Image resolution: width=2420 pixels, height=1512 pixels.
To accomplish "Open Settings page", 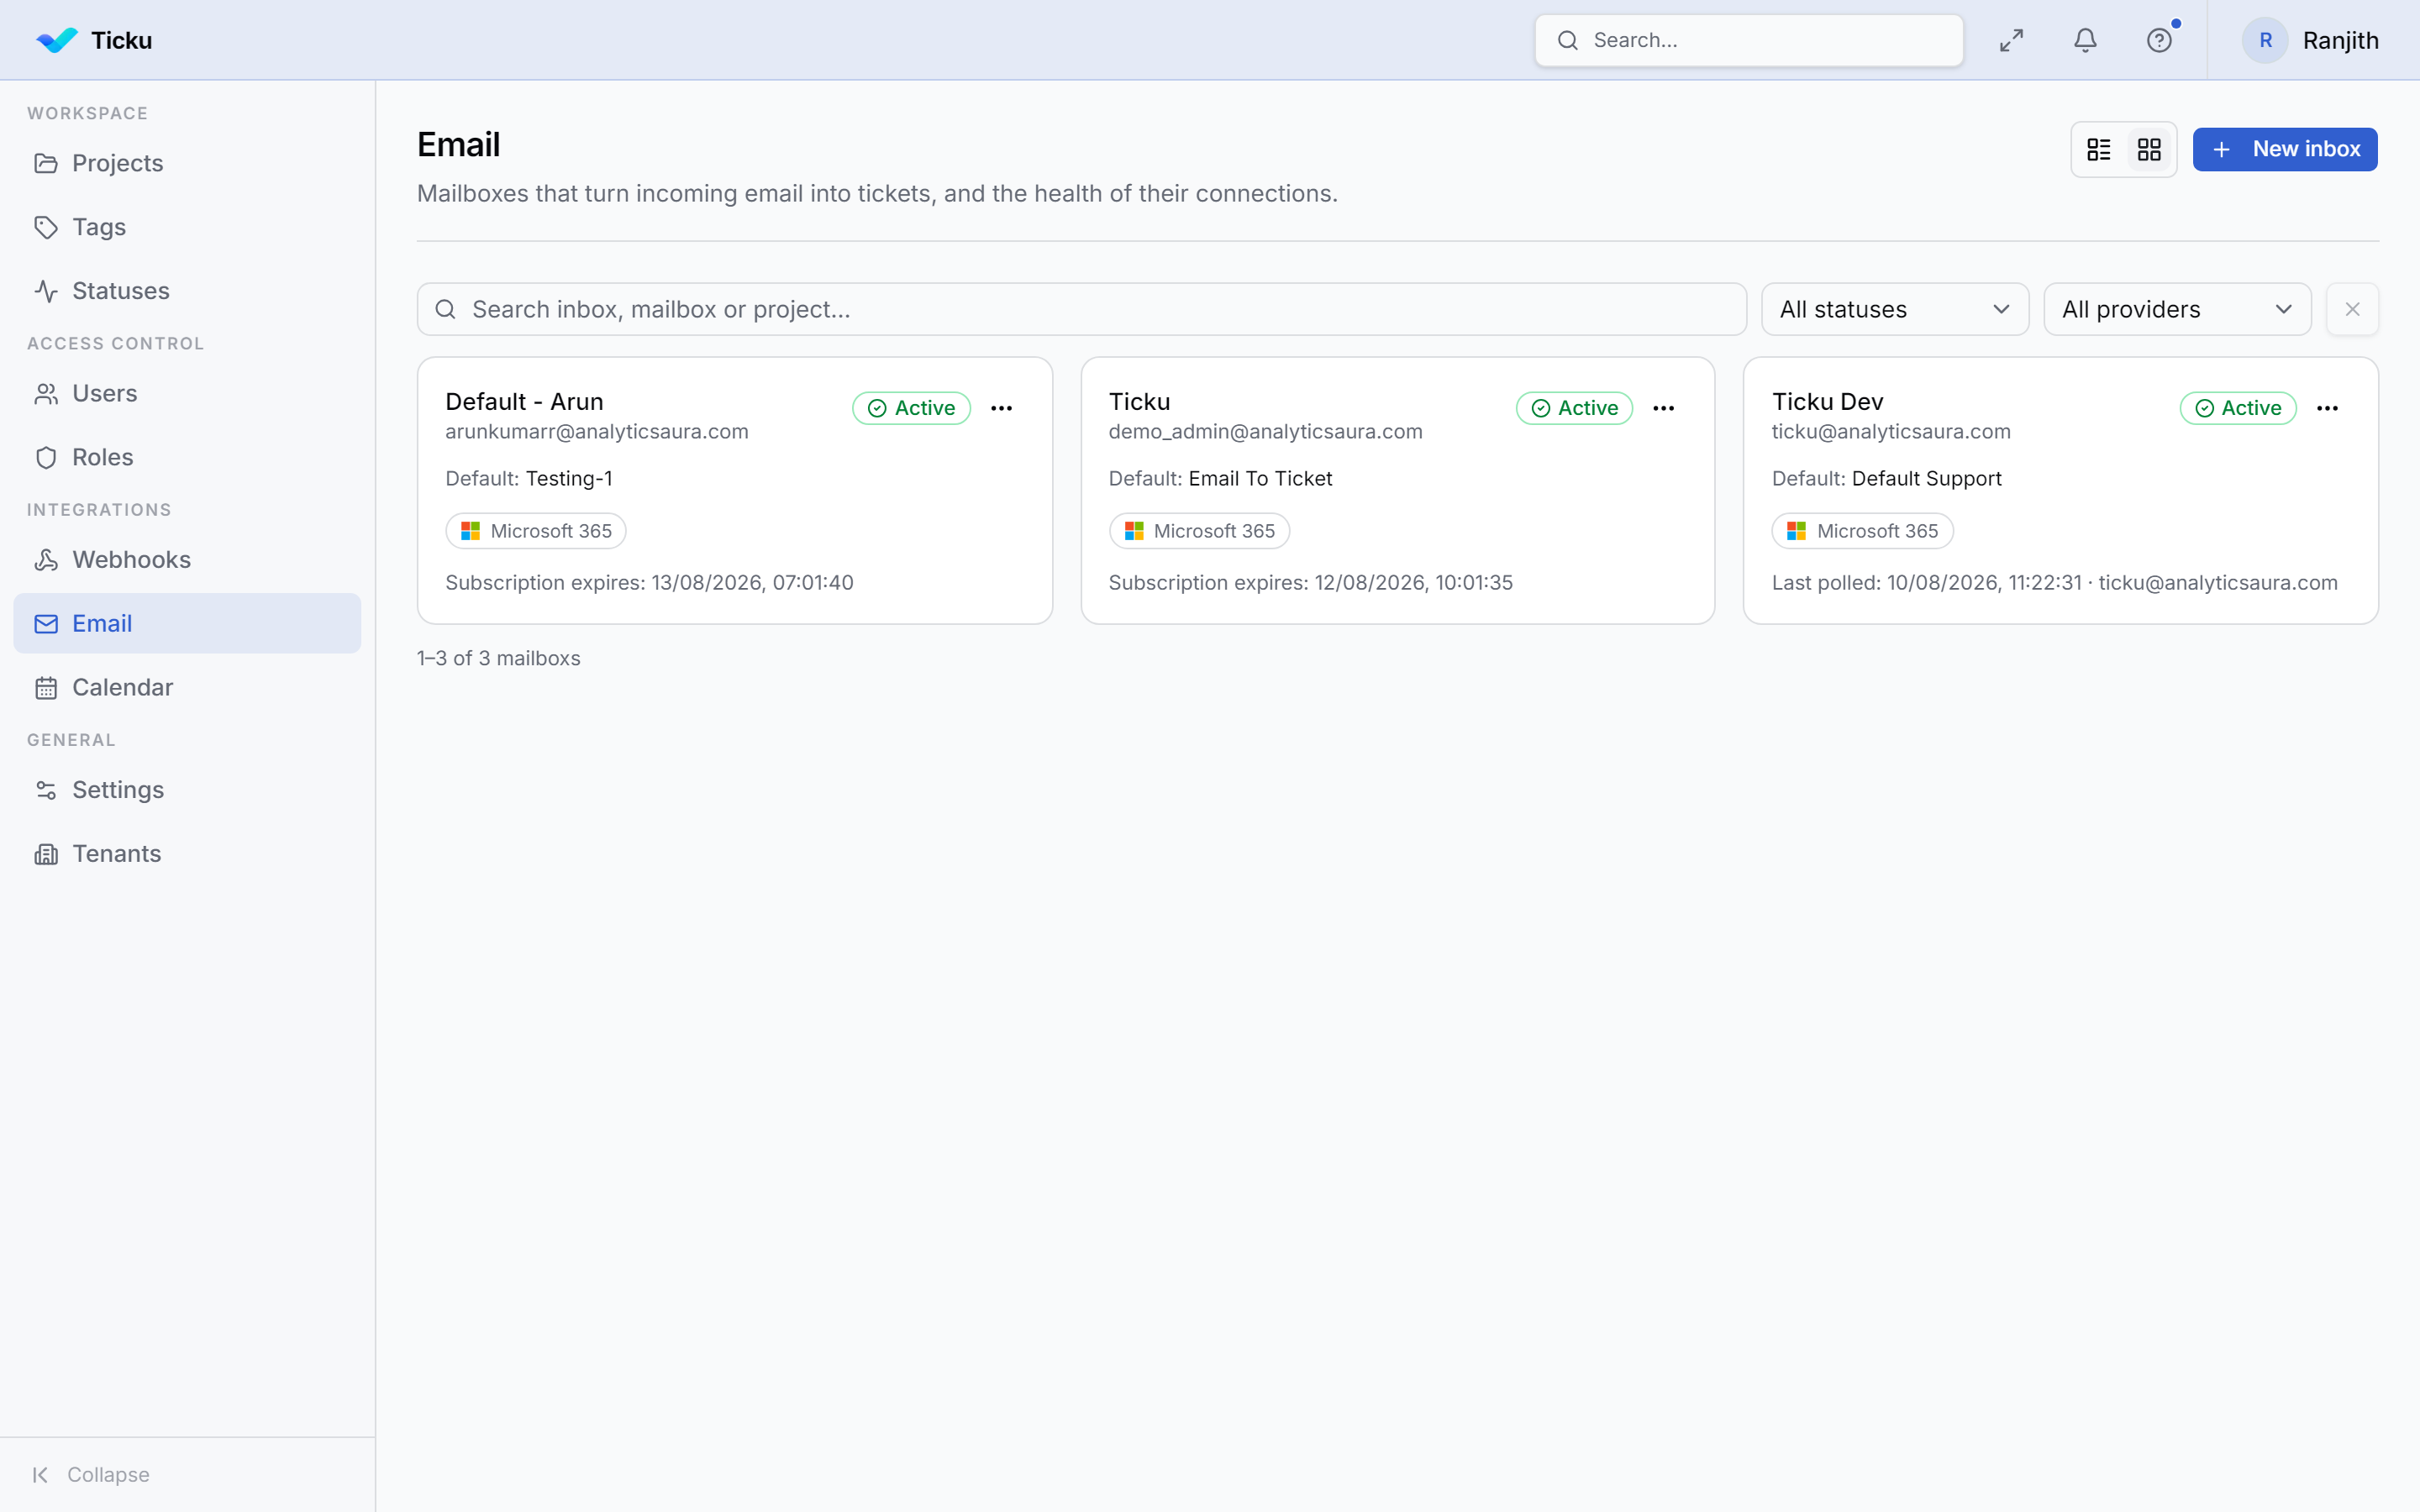I will pos(187,790).
